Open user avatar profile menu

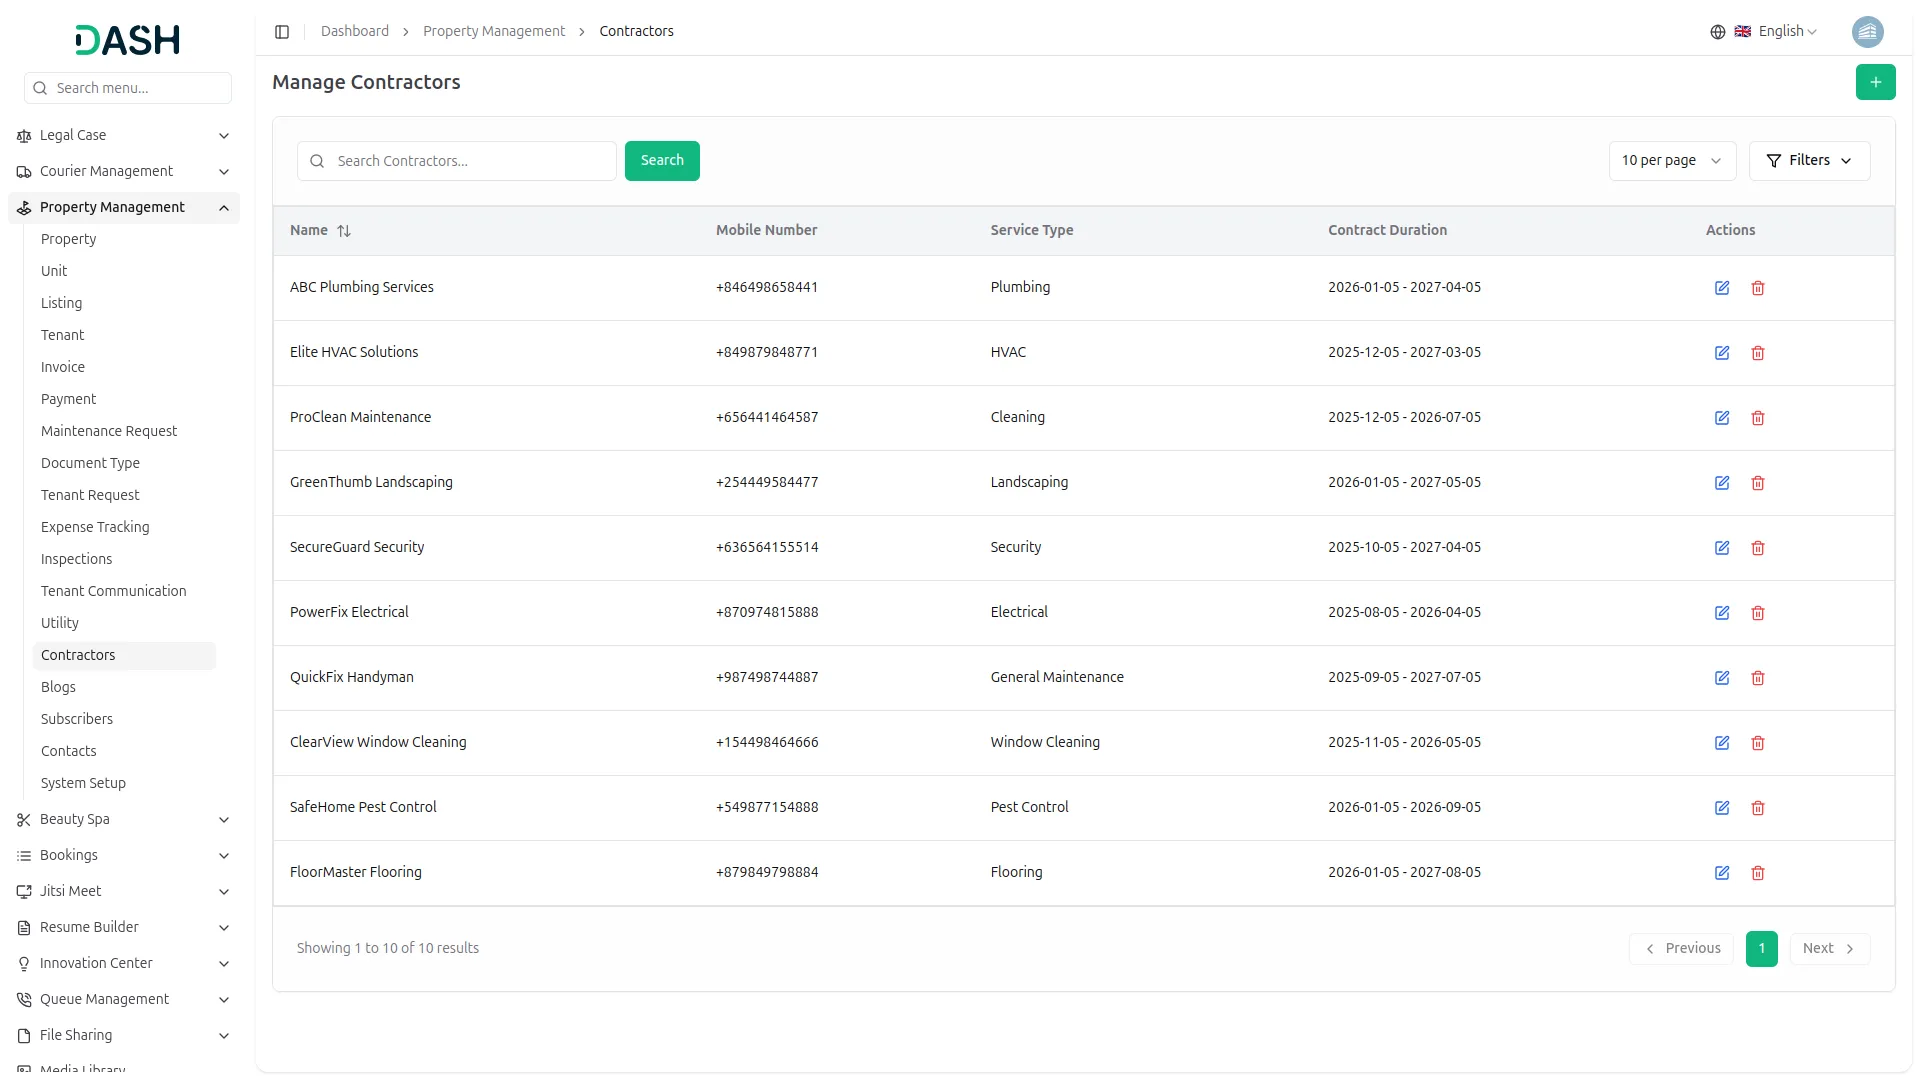pos(1867,32)
